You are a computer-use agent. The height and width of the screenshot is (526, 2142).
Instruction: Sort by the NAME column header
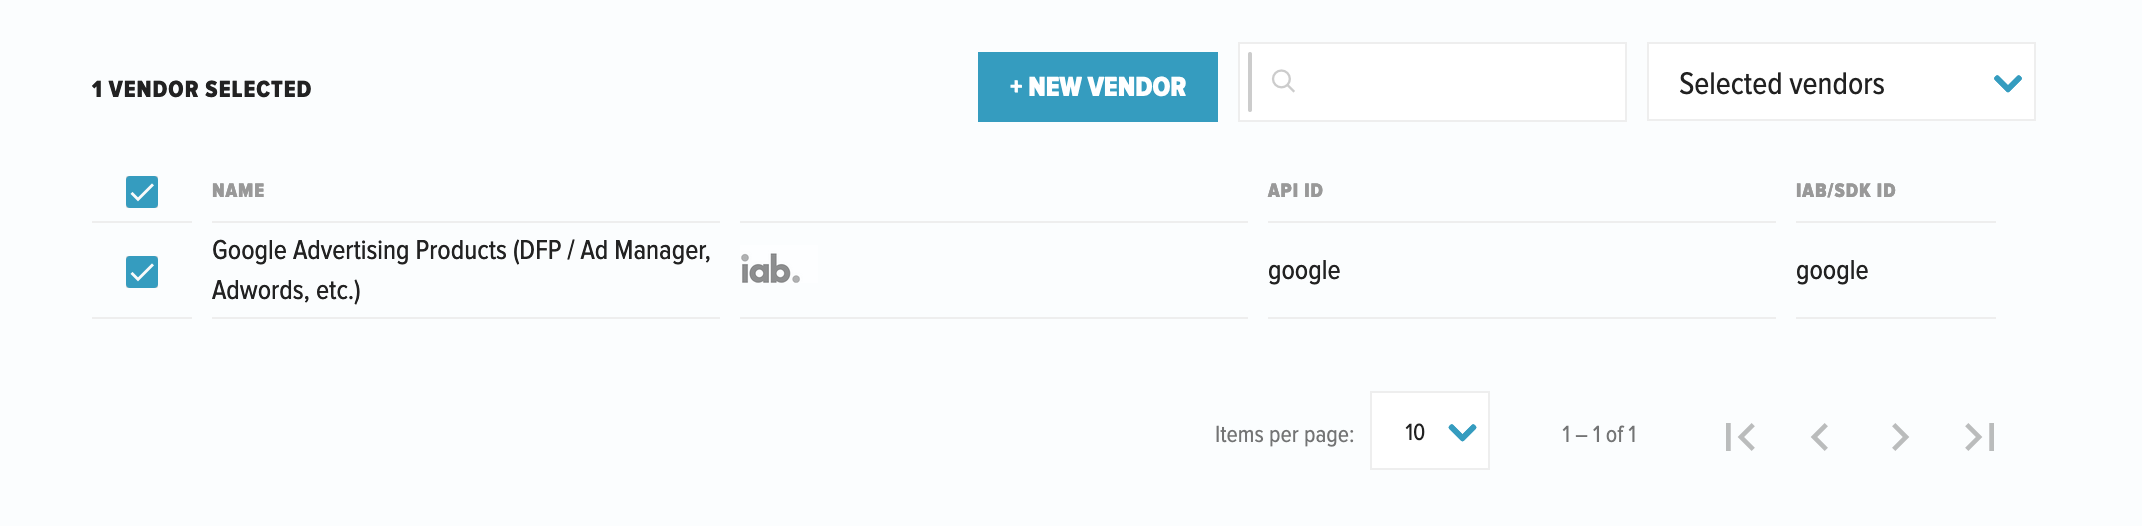tap(238, 190)
